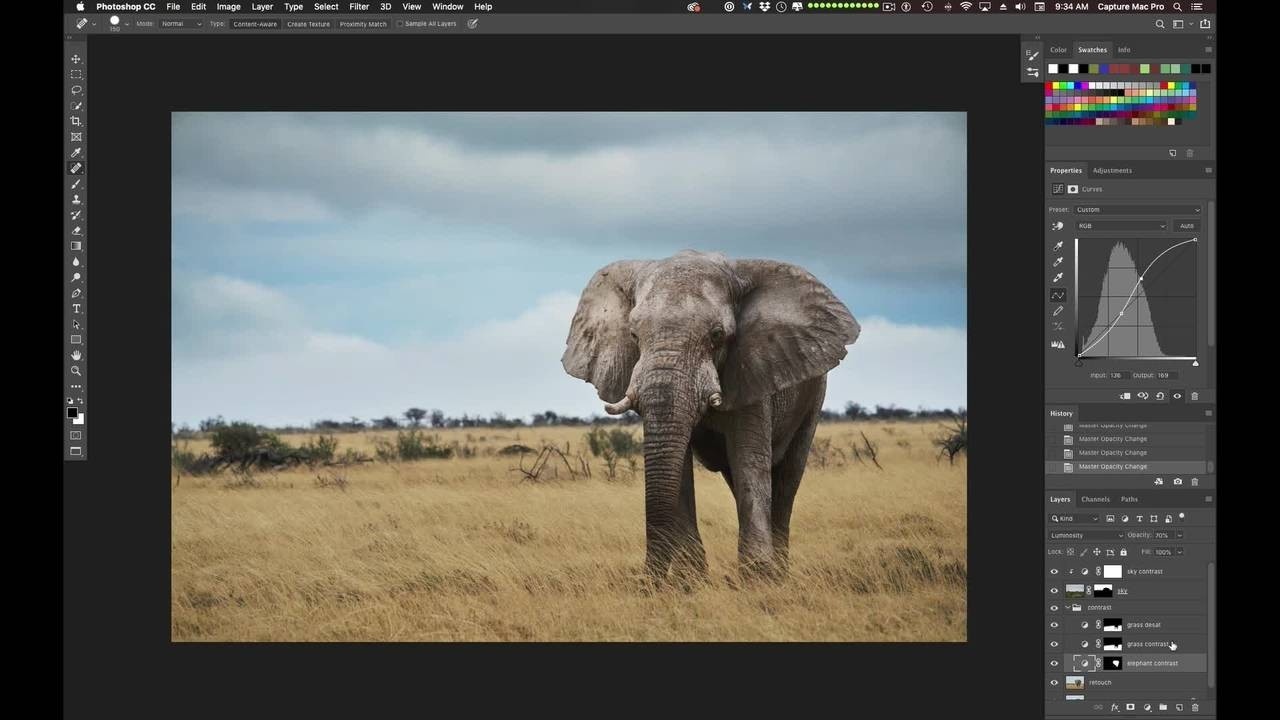
Task: Open the Luminosity blend mode dropdown
Action: [x=1085, y=535]
